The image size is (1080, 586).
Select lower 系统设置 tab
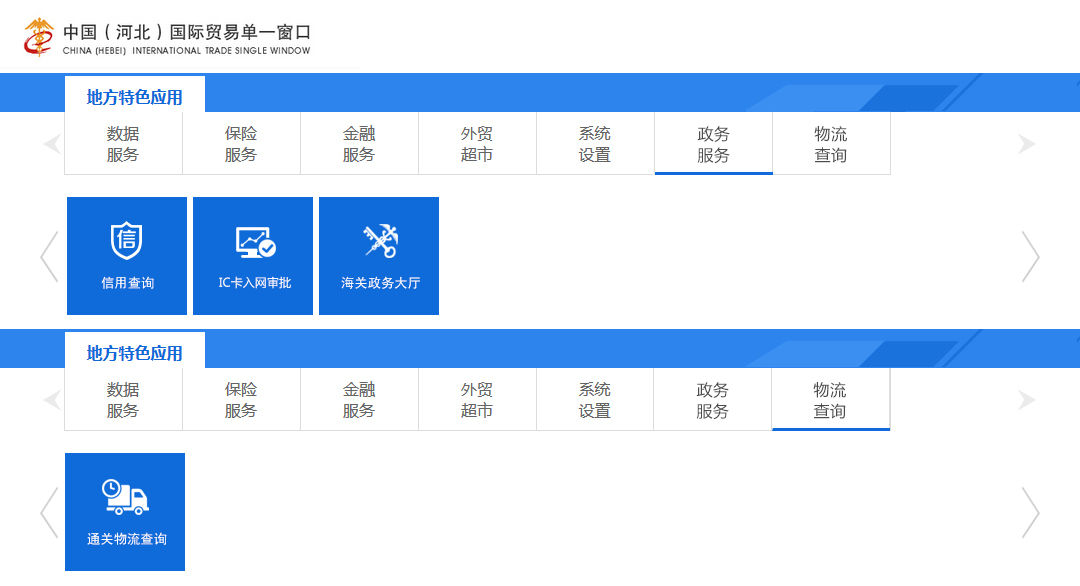click(595, 399)
